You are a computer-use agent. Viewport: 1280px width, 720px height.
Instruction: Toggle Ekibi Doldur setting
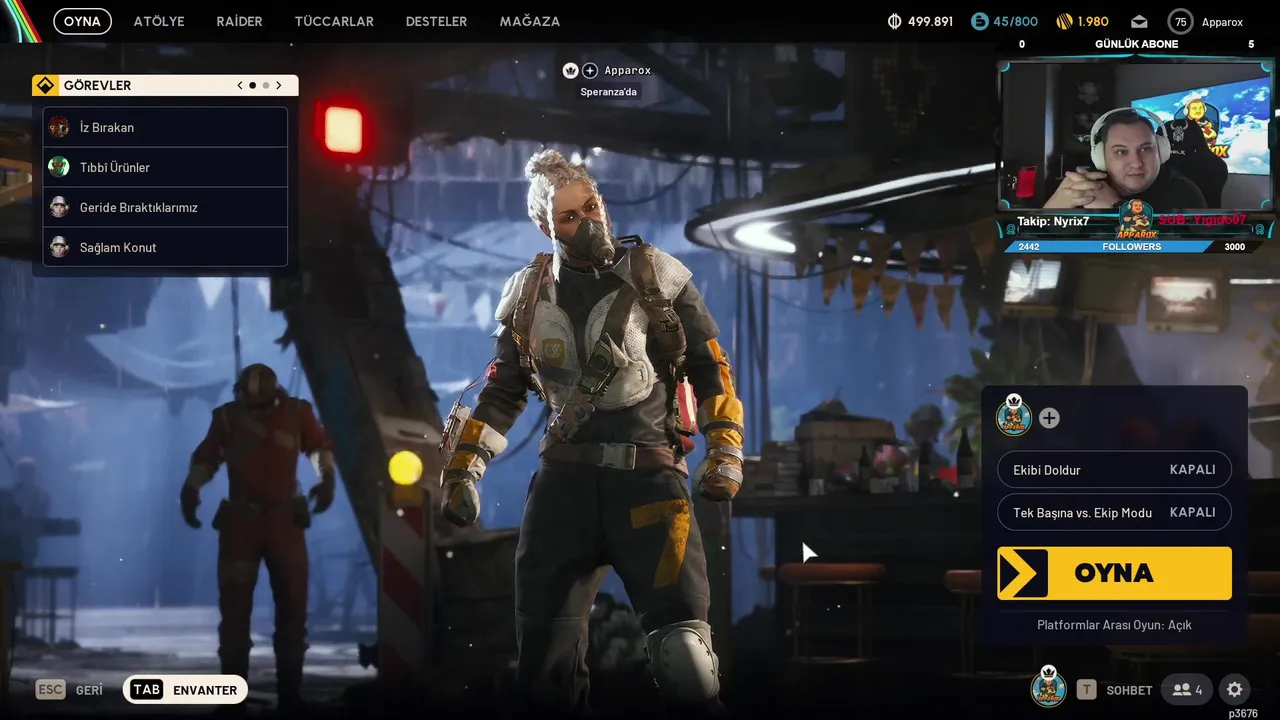(1114, 470)
